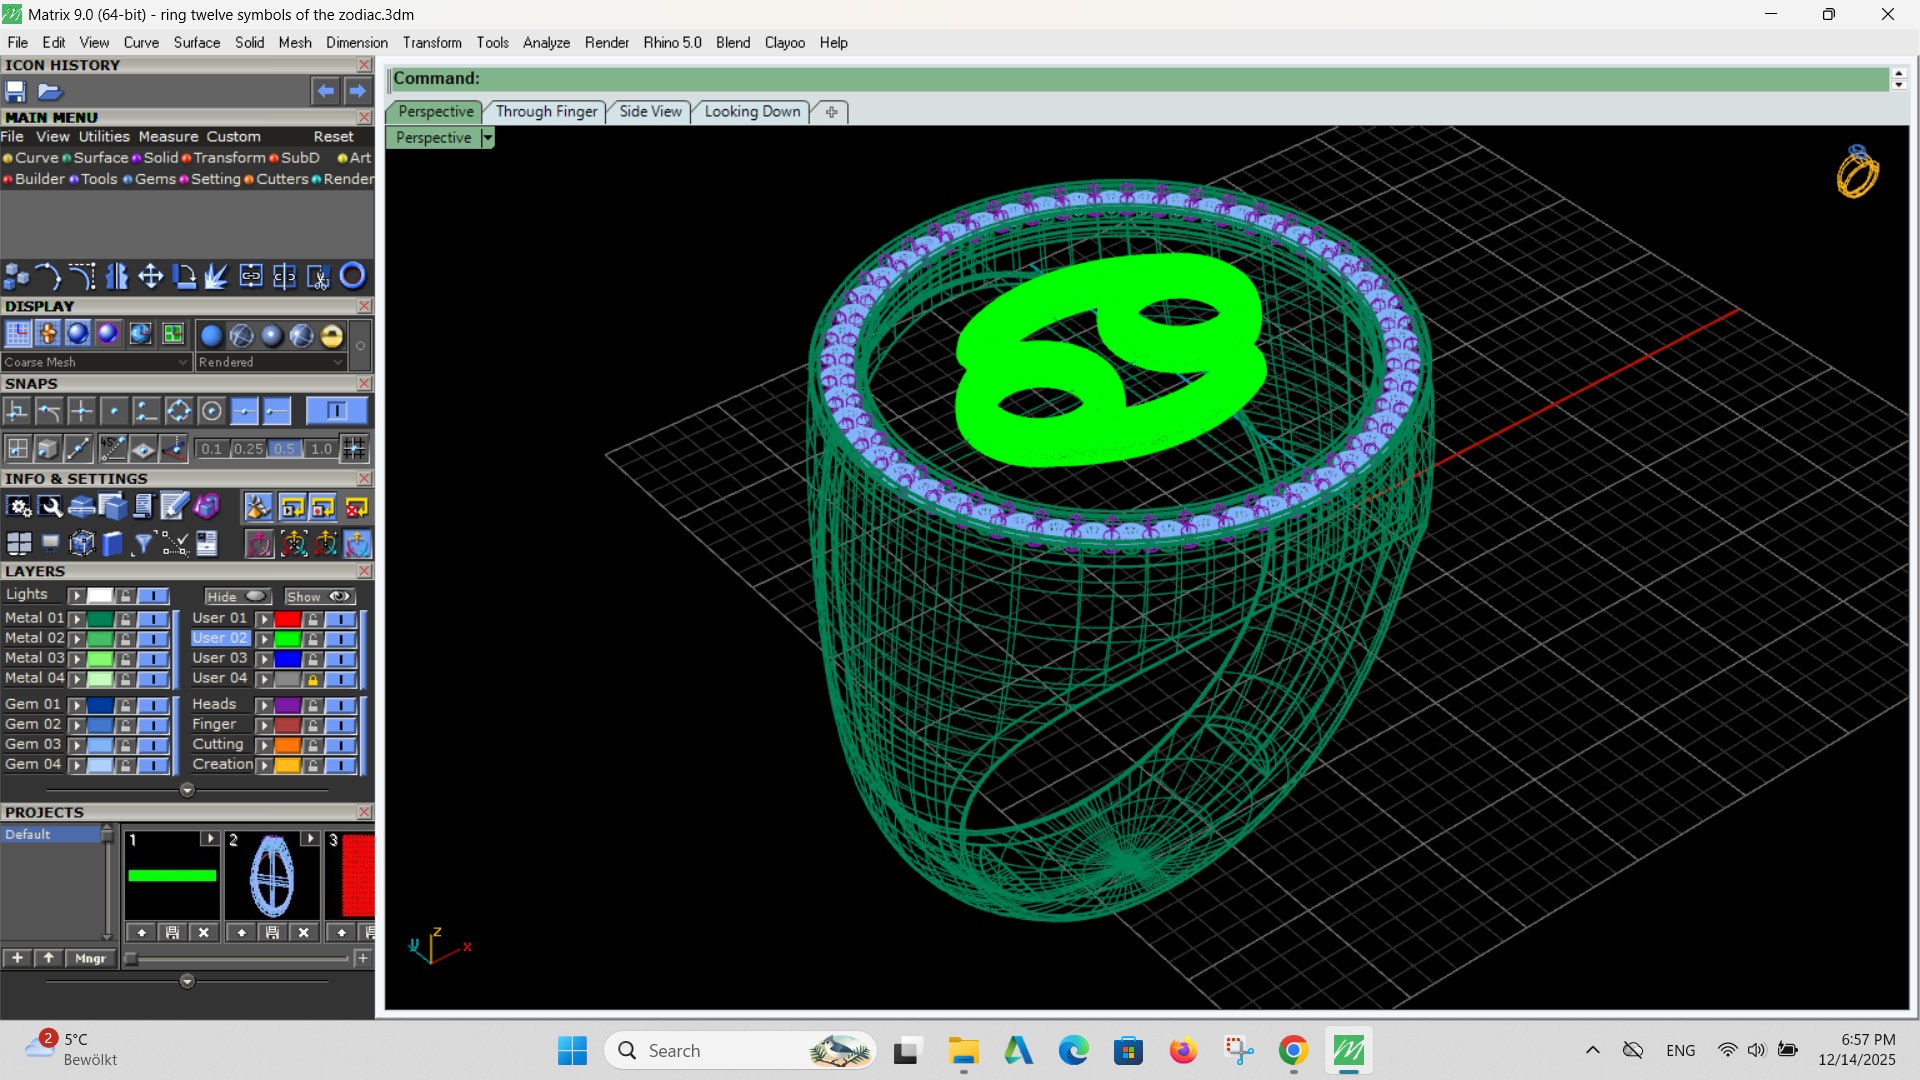The height and width of the screenshot is (1080, 1920).
Task: Click the explode burst tool icon
Action: point(216,276)
